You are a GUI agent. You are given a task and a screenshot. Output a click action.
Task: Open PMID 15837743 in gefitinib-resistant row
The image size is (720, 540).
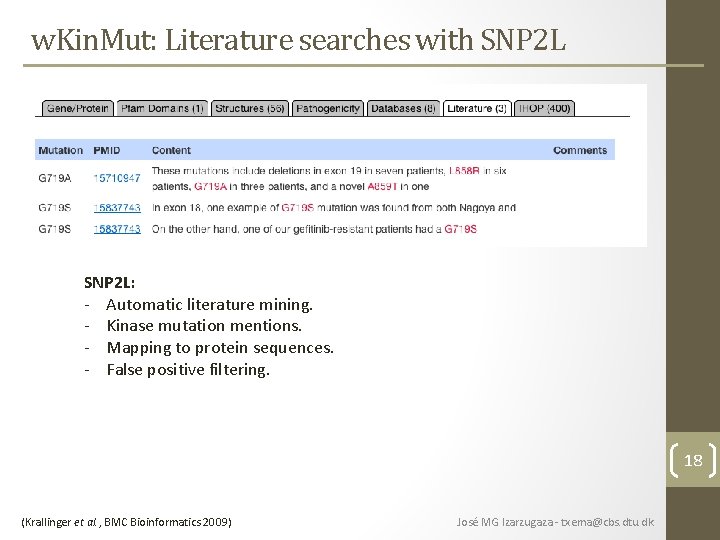pos(117,229)
